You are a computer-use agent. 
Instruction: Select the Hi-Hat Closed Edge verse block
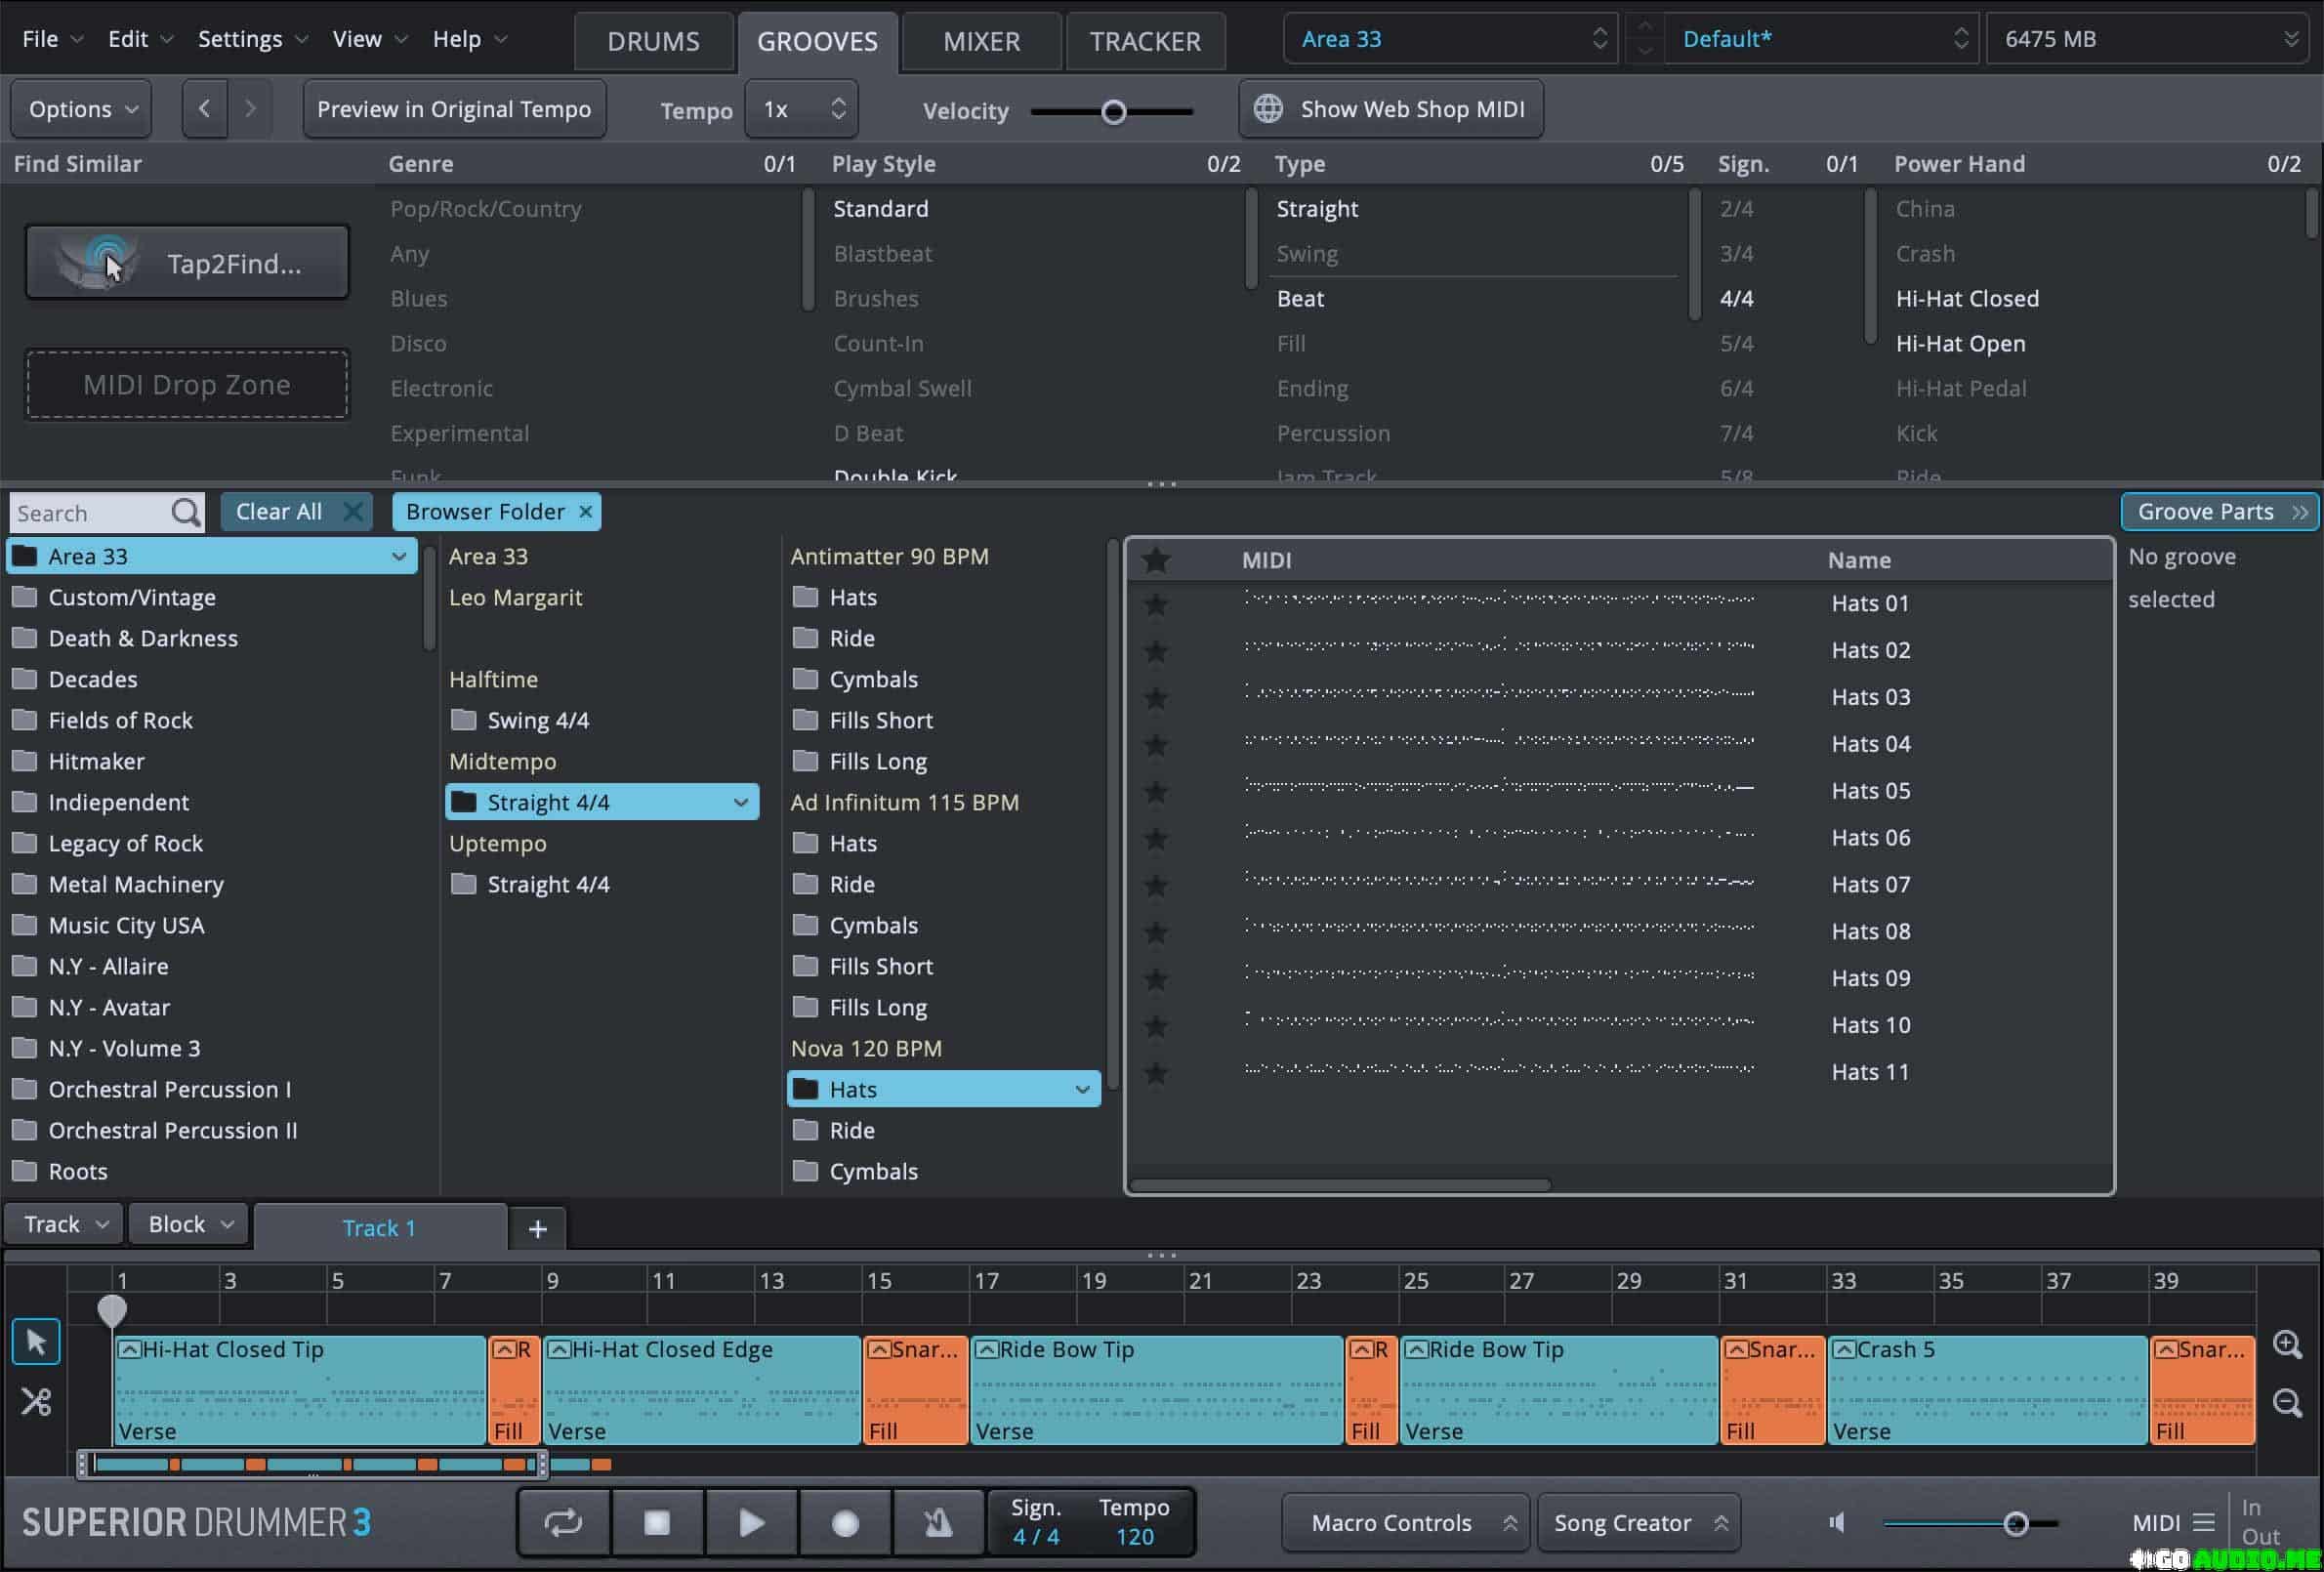[701, 1390]
